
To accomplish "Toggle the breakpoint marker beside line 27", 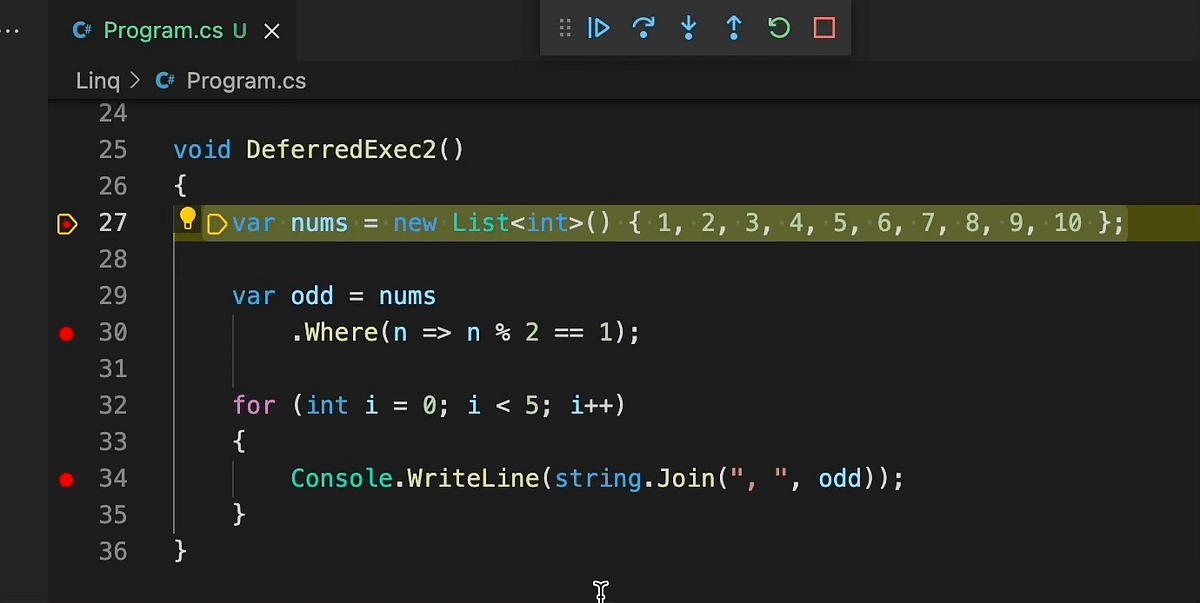I will tap(66, 224).
